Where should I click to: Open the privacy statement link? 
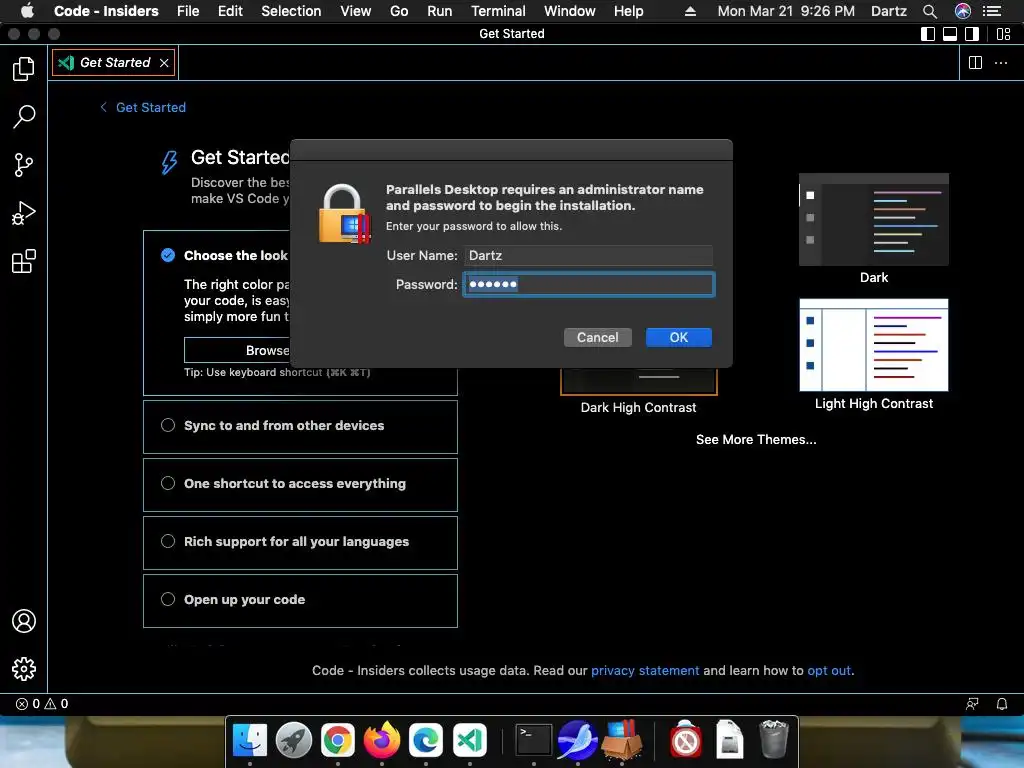click(x=645, y=671)
